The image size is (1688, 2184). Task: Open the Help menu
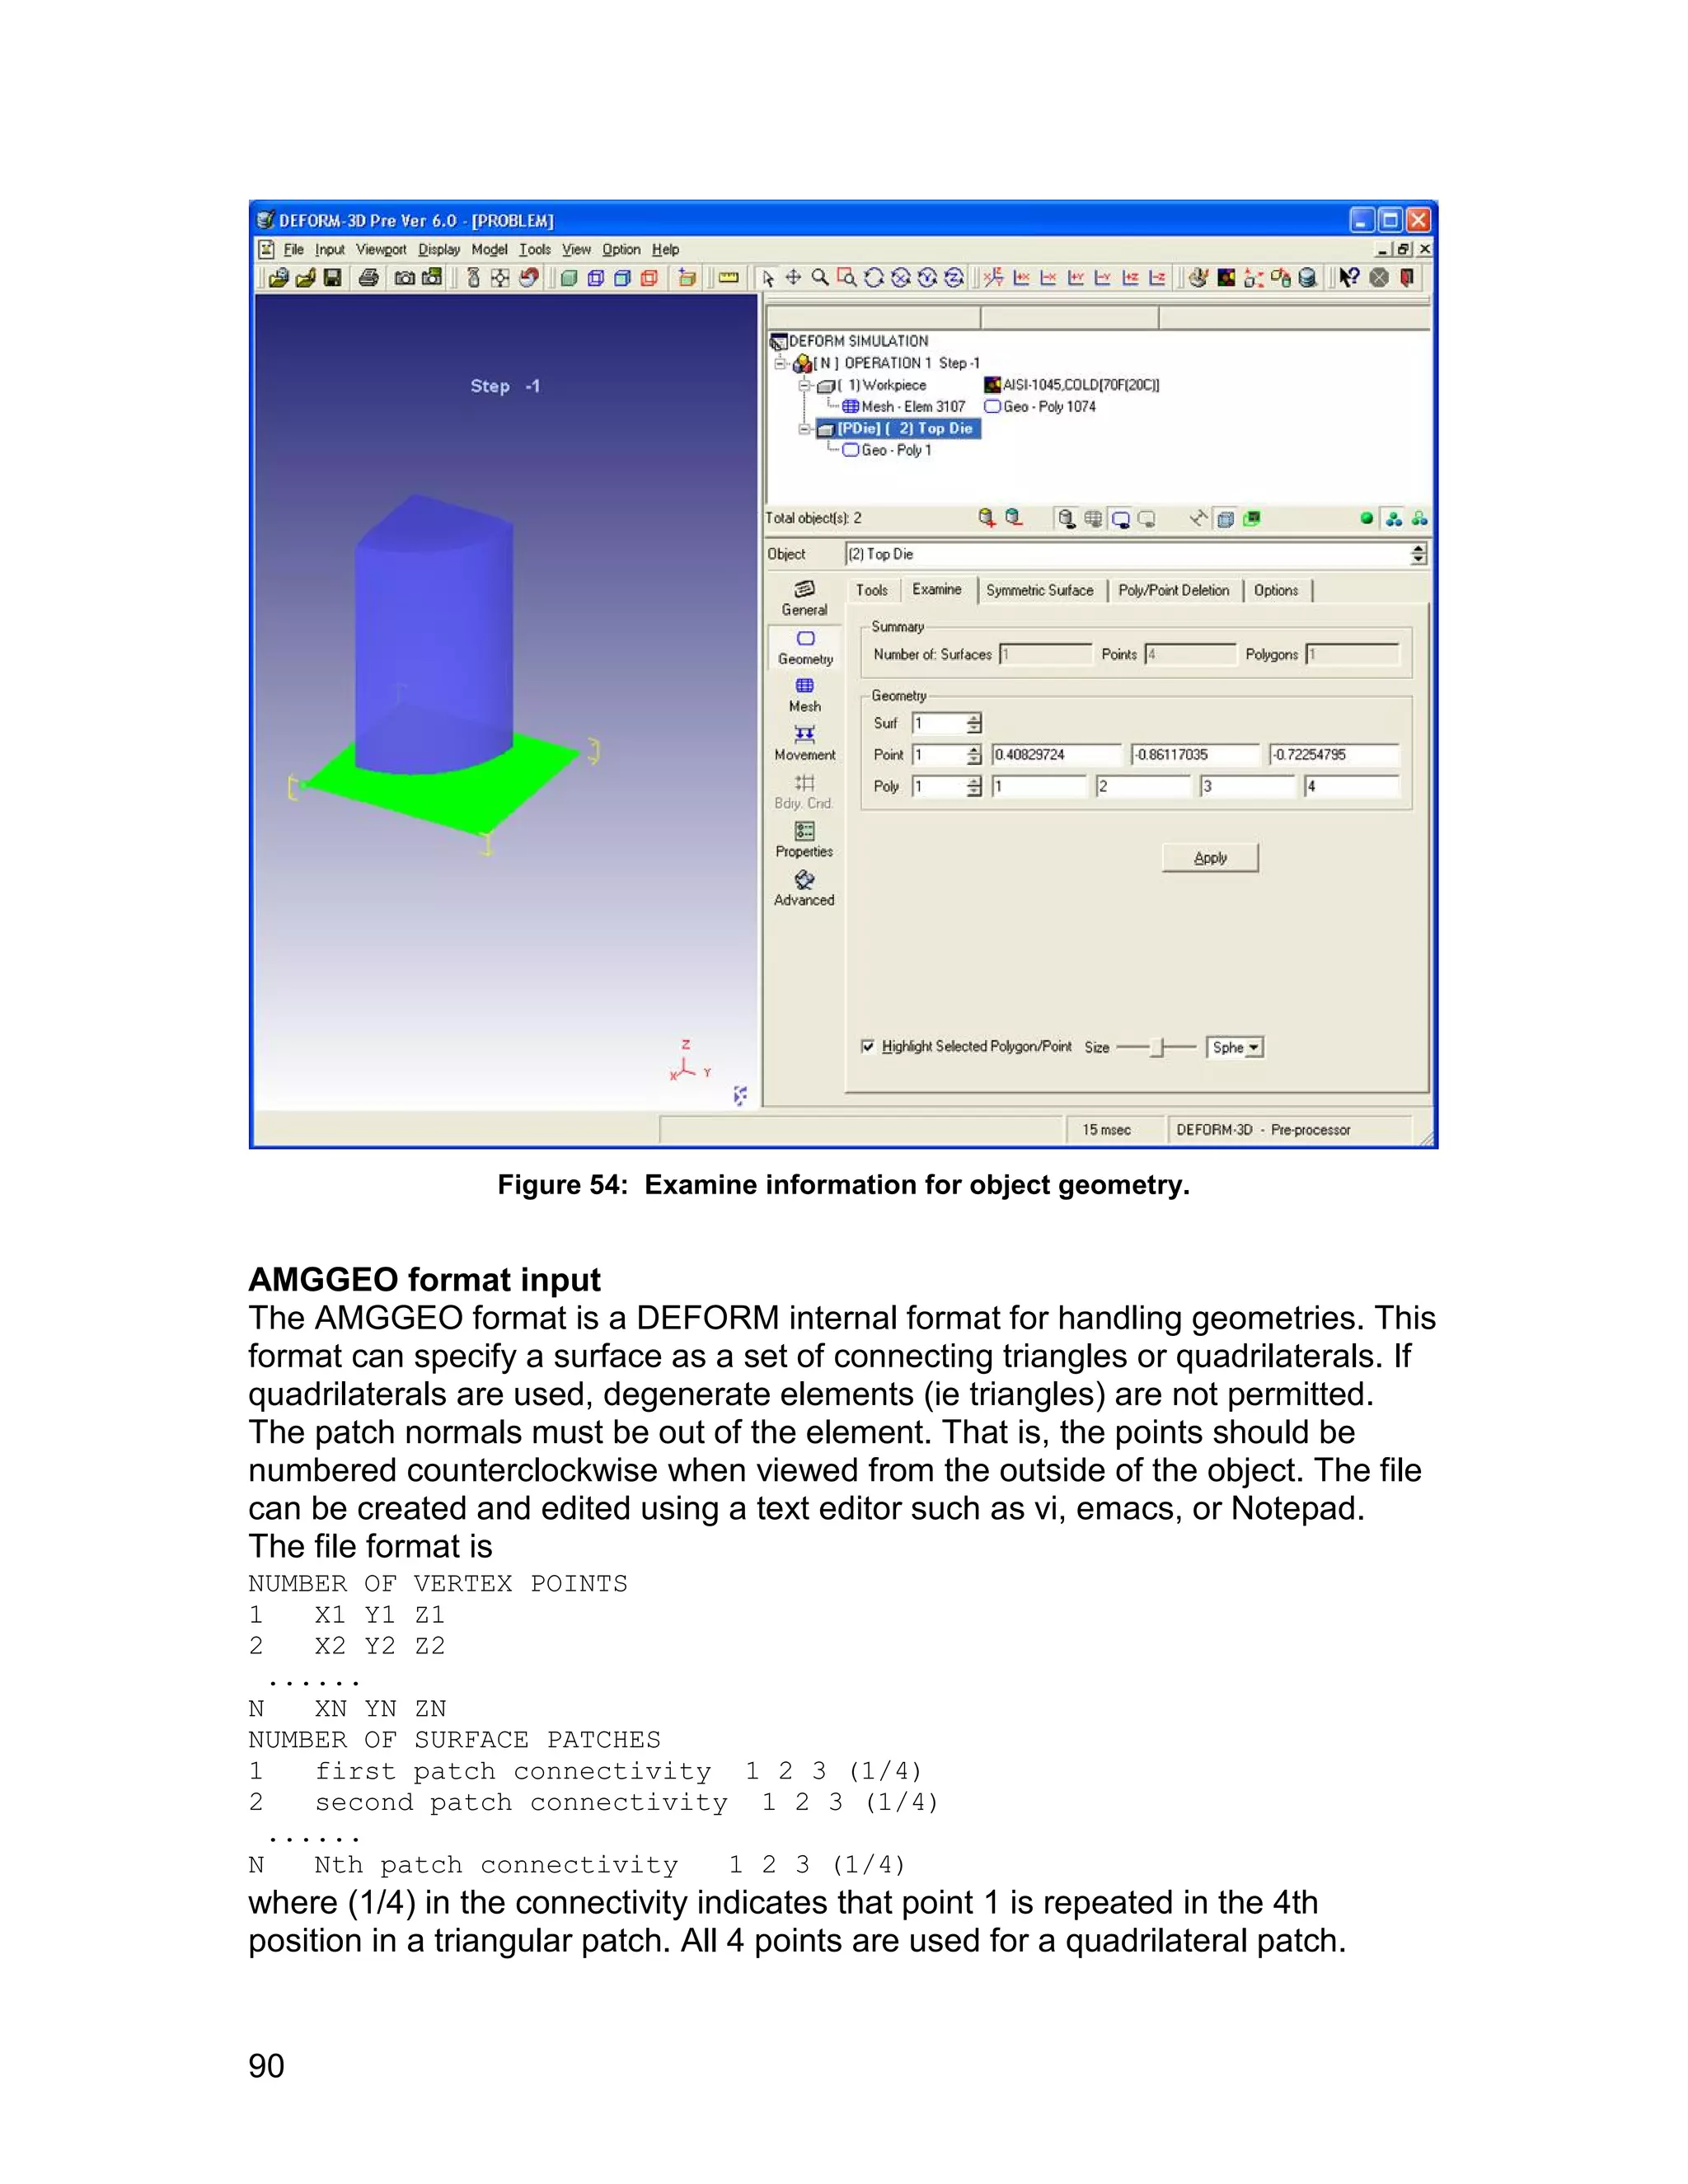pyautogui.click(x=665, y=249)
